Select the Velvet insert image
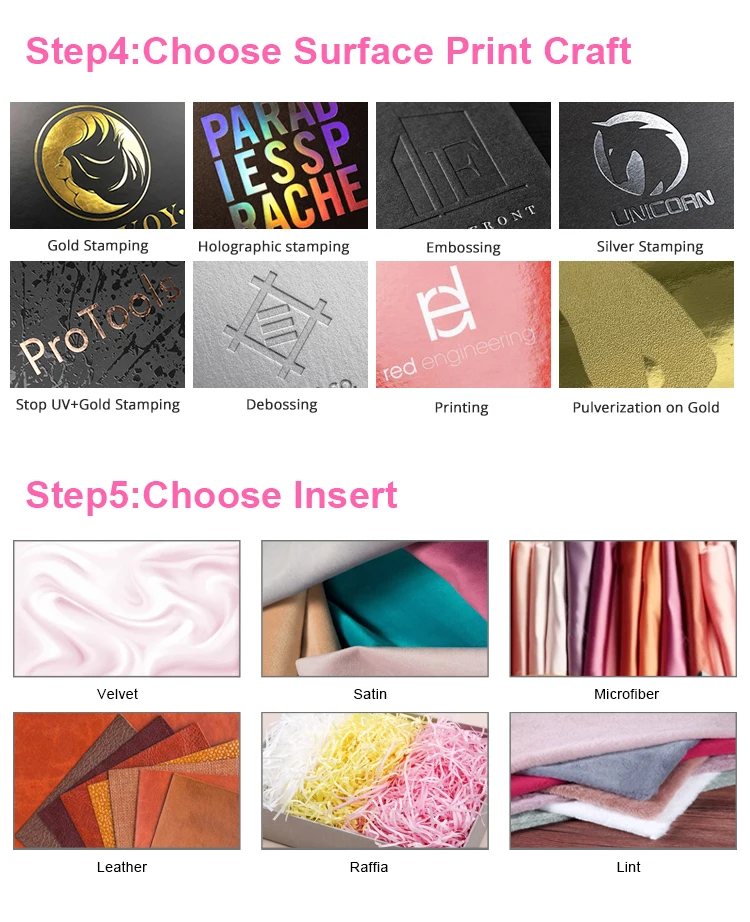 pos(126,609)
